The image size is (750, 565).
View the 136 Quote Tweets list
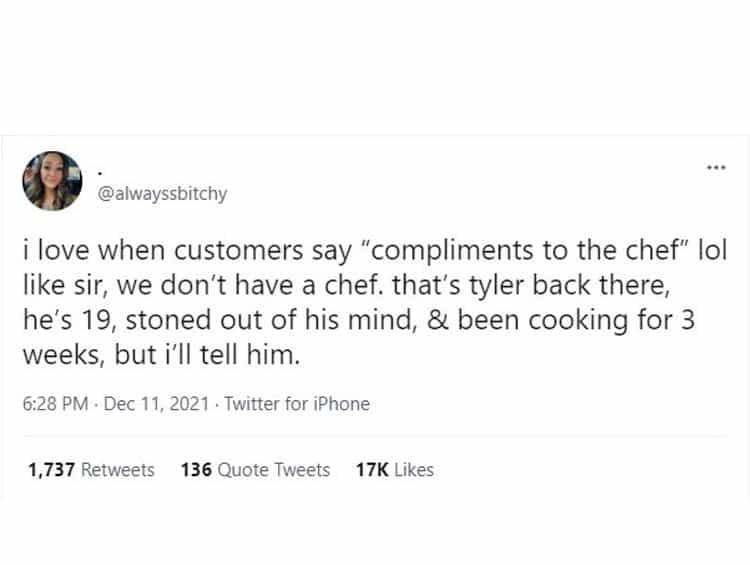pyautogui.click(x=255, y=469)
